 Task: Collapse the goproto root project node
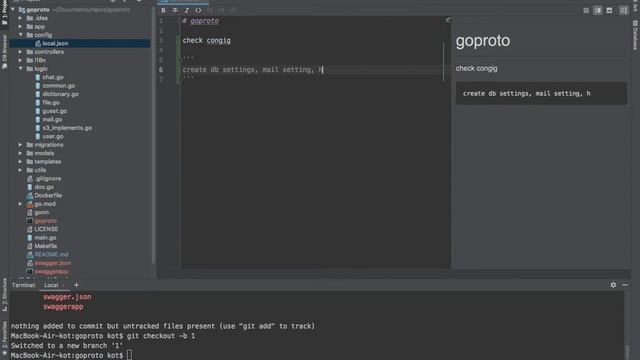[13, 9]
